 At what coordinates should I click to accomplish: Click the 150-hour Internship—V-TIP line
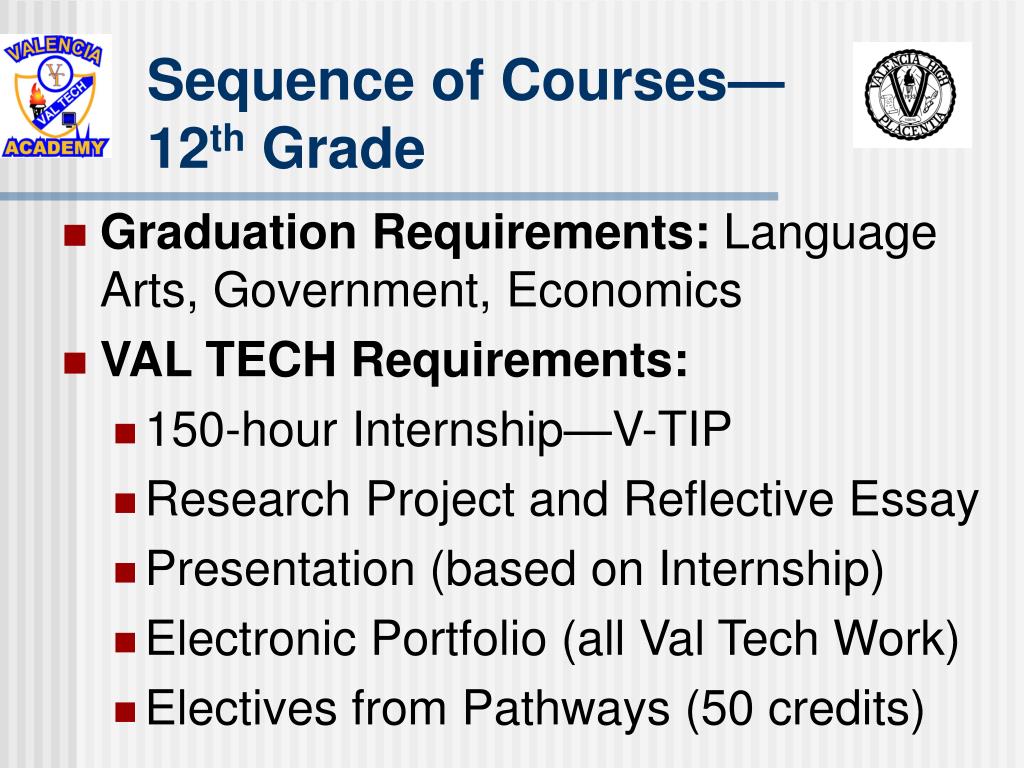click(439, 430)
